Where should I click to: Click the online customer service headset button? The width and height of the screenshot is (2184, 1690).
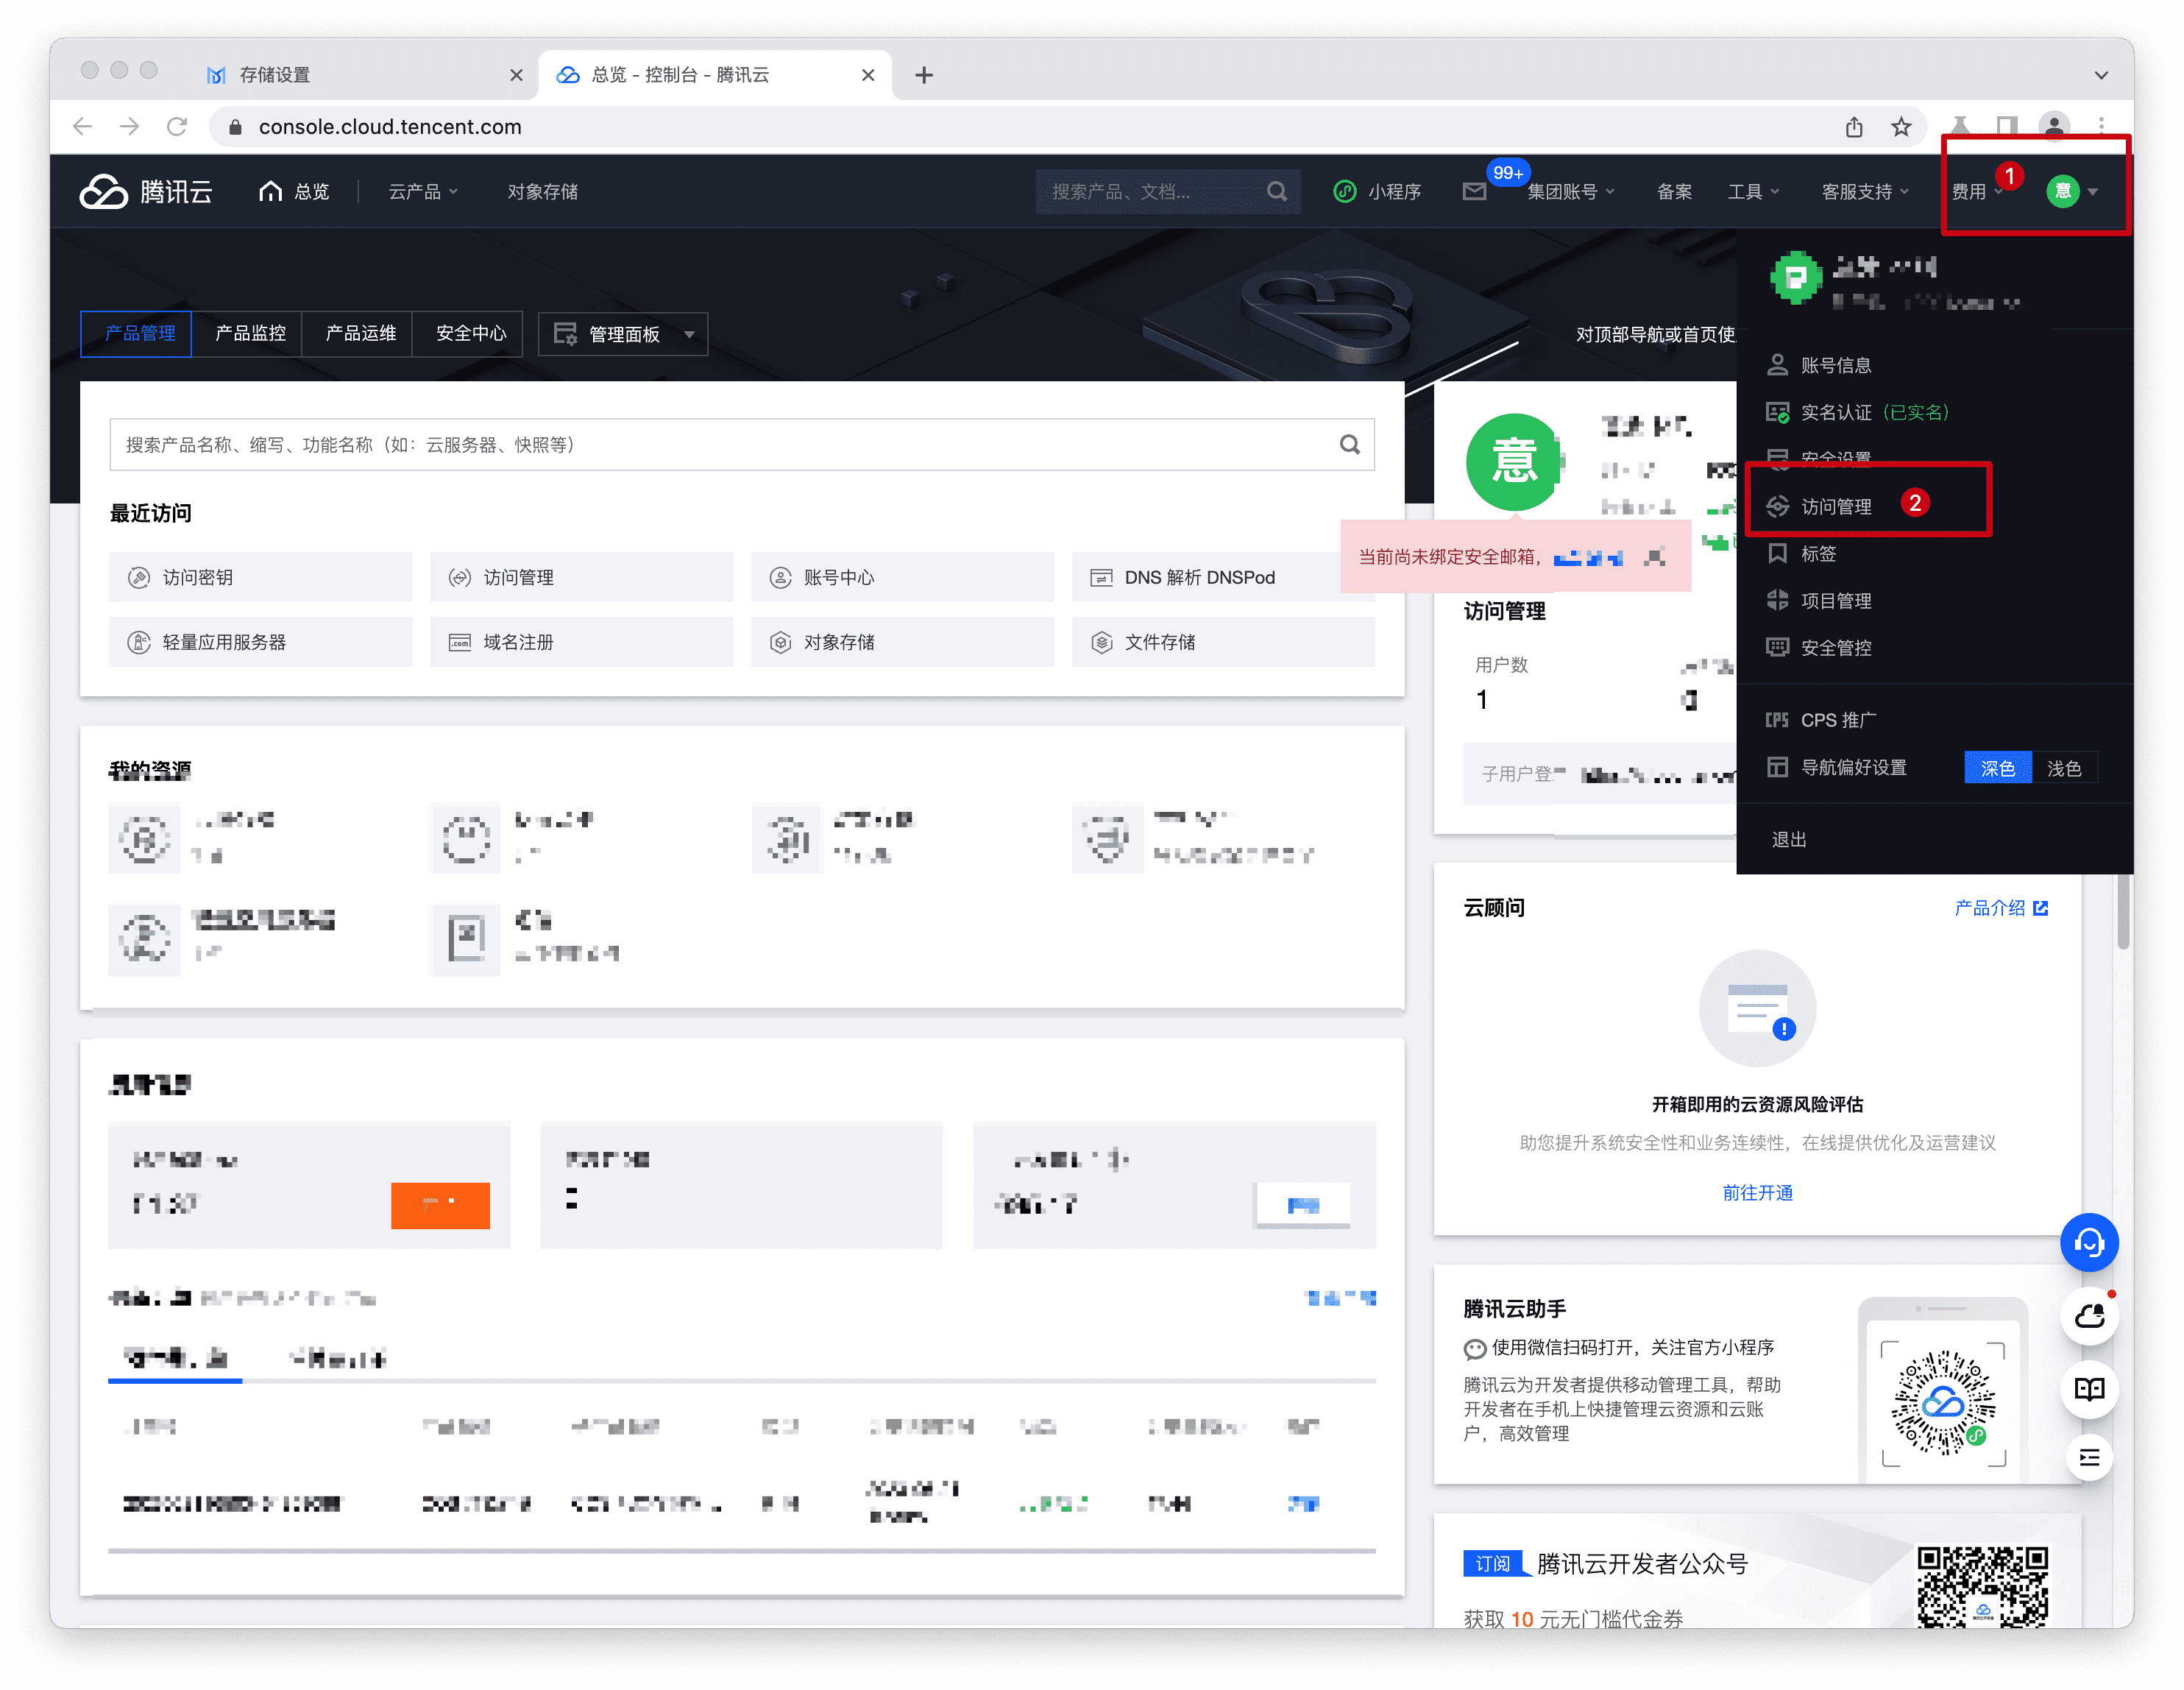point(2089,1243)
